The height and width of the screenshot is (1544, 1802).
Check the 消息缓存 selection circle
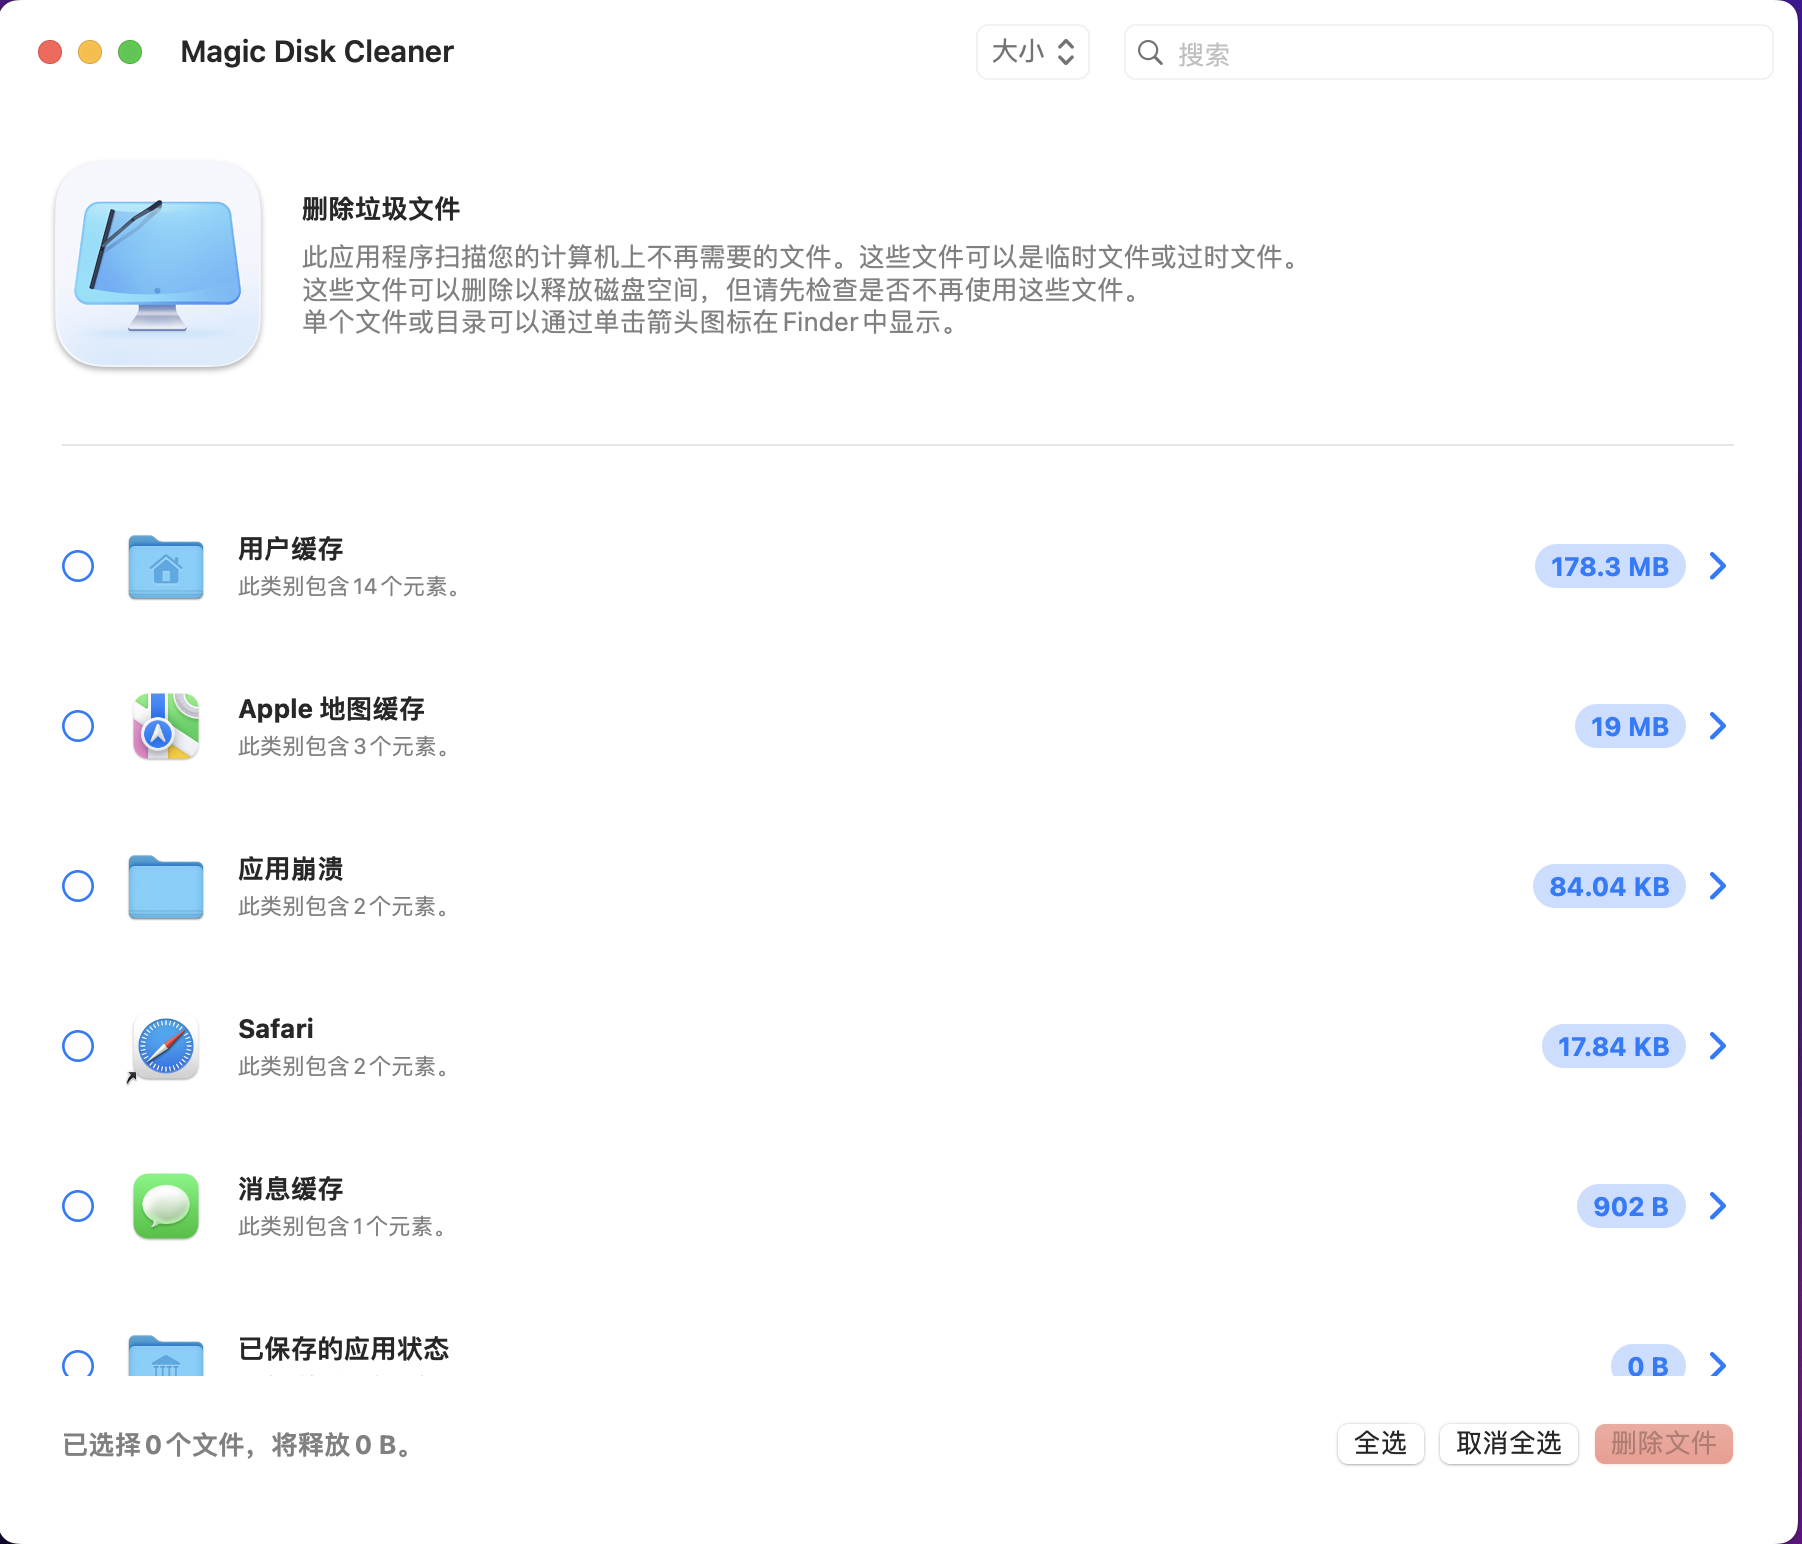78,1206
